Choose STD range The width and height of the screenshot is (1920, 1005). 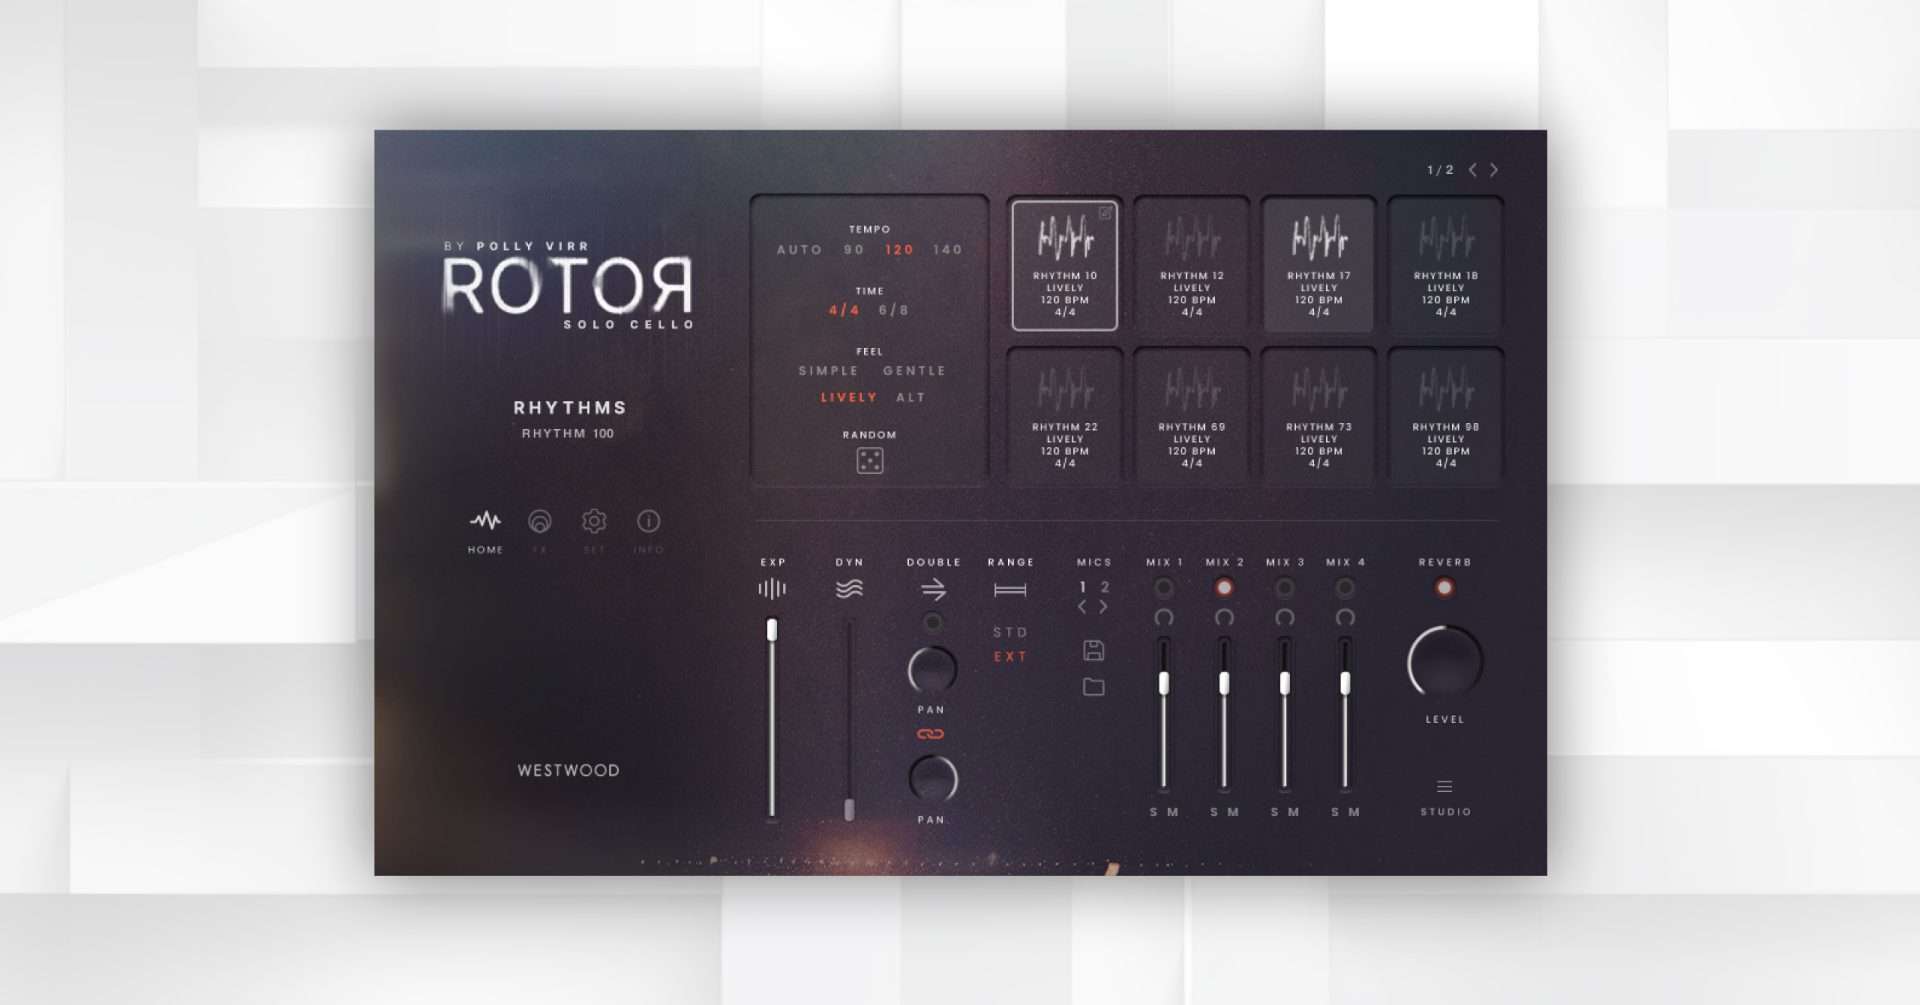[x=1010, y=632]
